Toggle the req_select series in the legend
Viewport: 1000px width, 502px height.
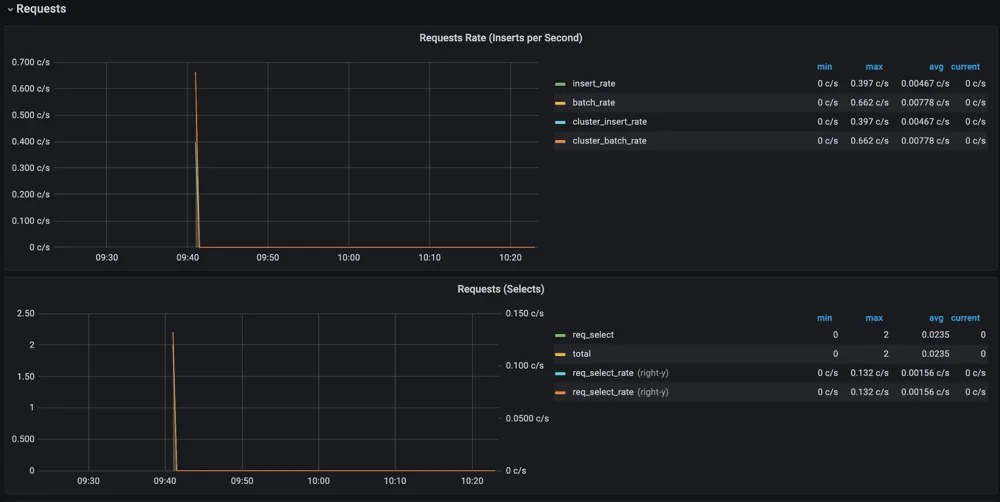[593, 335]
